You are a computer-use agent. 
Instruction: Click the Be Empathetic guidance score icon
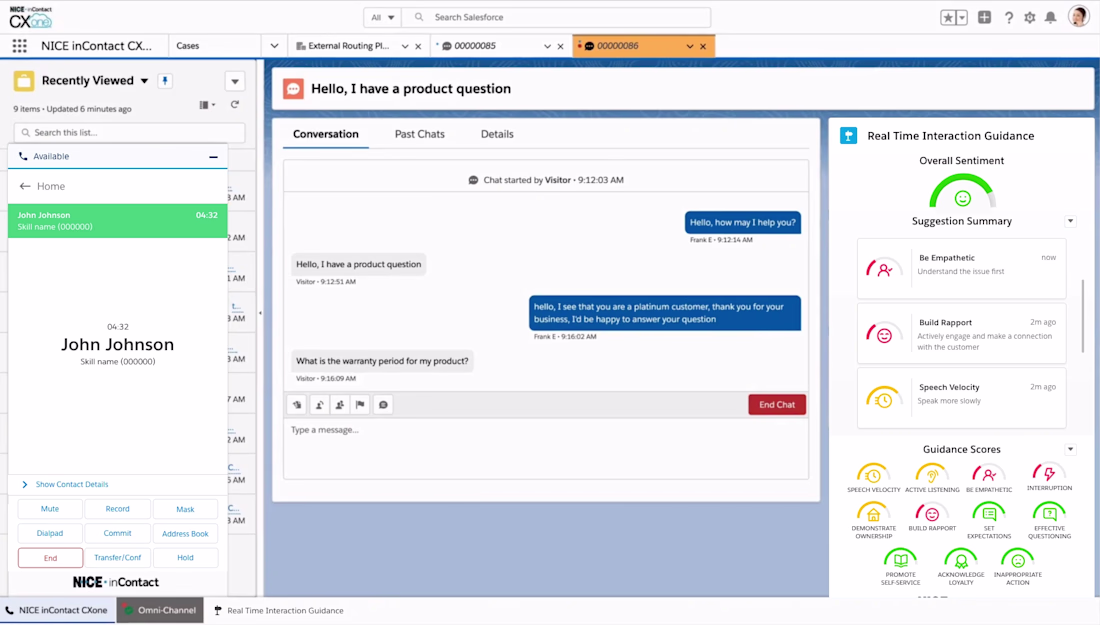(988, 475)
